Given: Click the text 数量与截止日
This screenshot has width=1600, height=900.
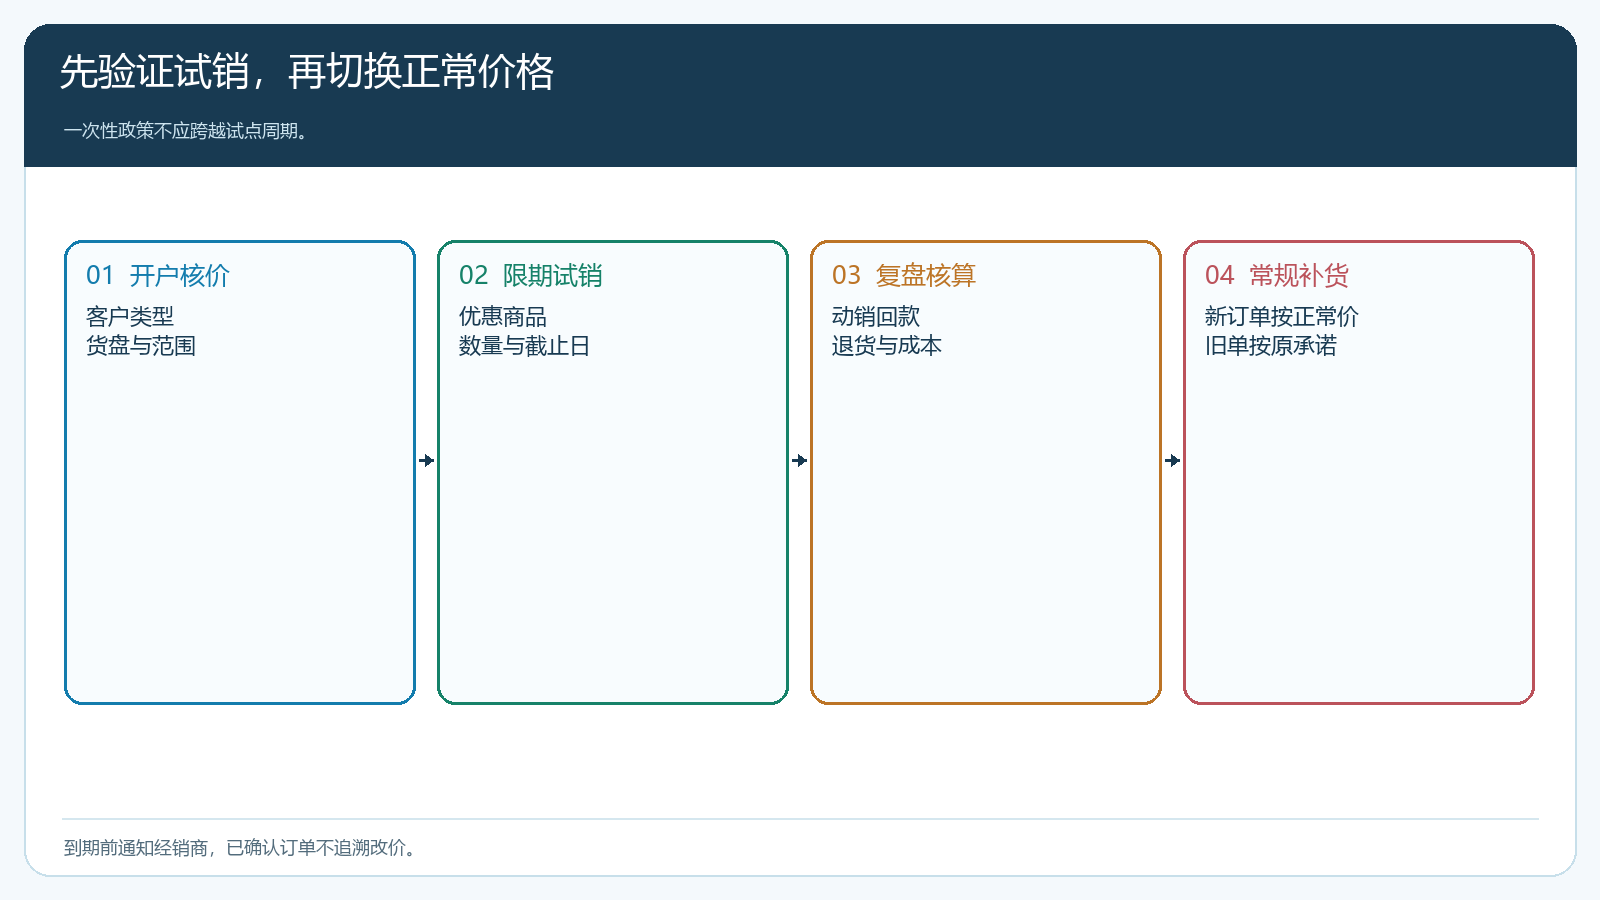Looking at the screenshot, I should pyautogui.click(x=525, y=346).
